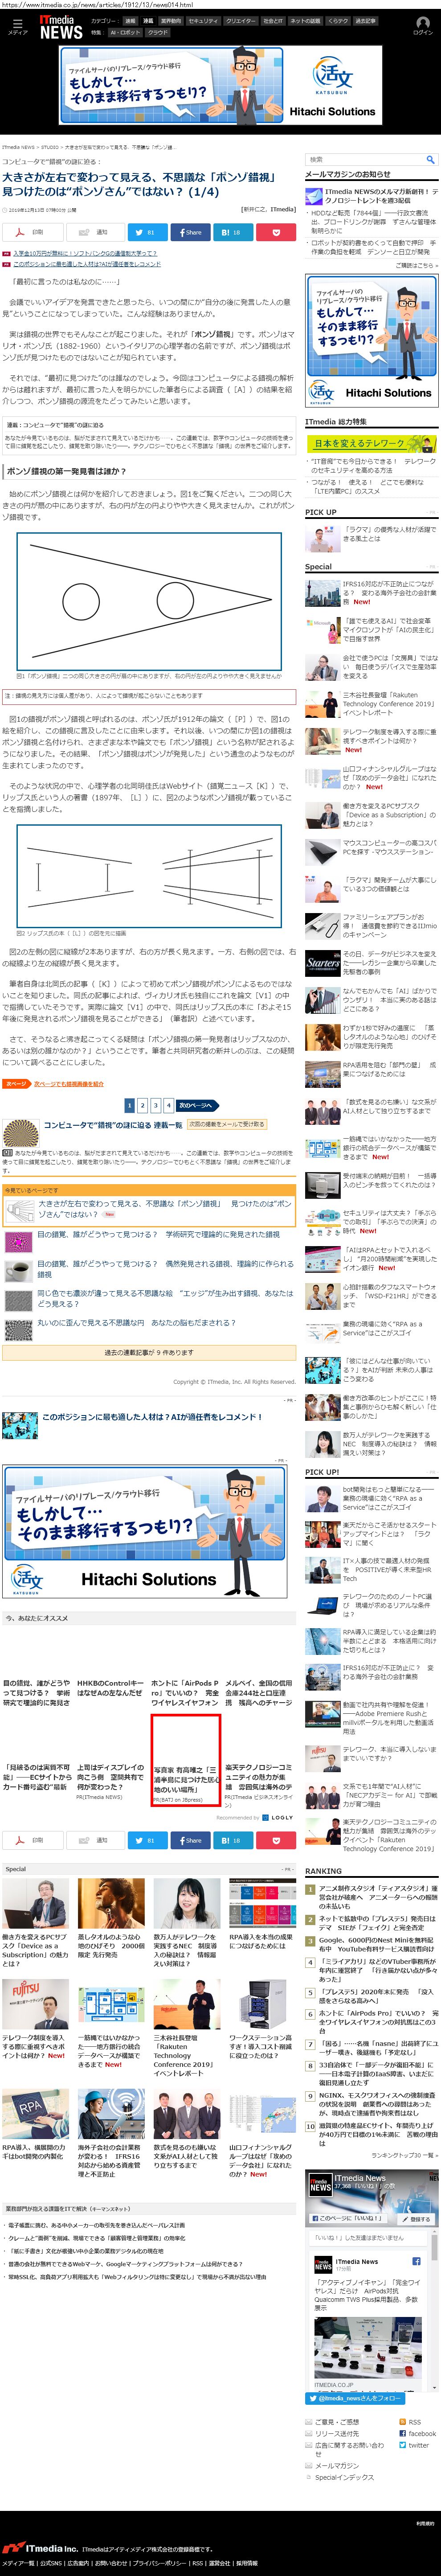Click the 次のページへ button
Image resolution: width=441 pixels, height=2576 pixels.
click(x=195, y=1105)
